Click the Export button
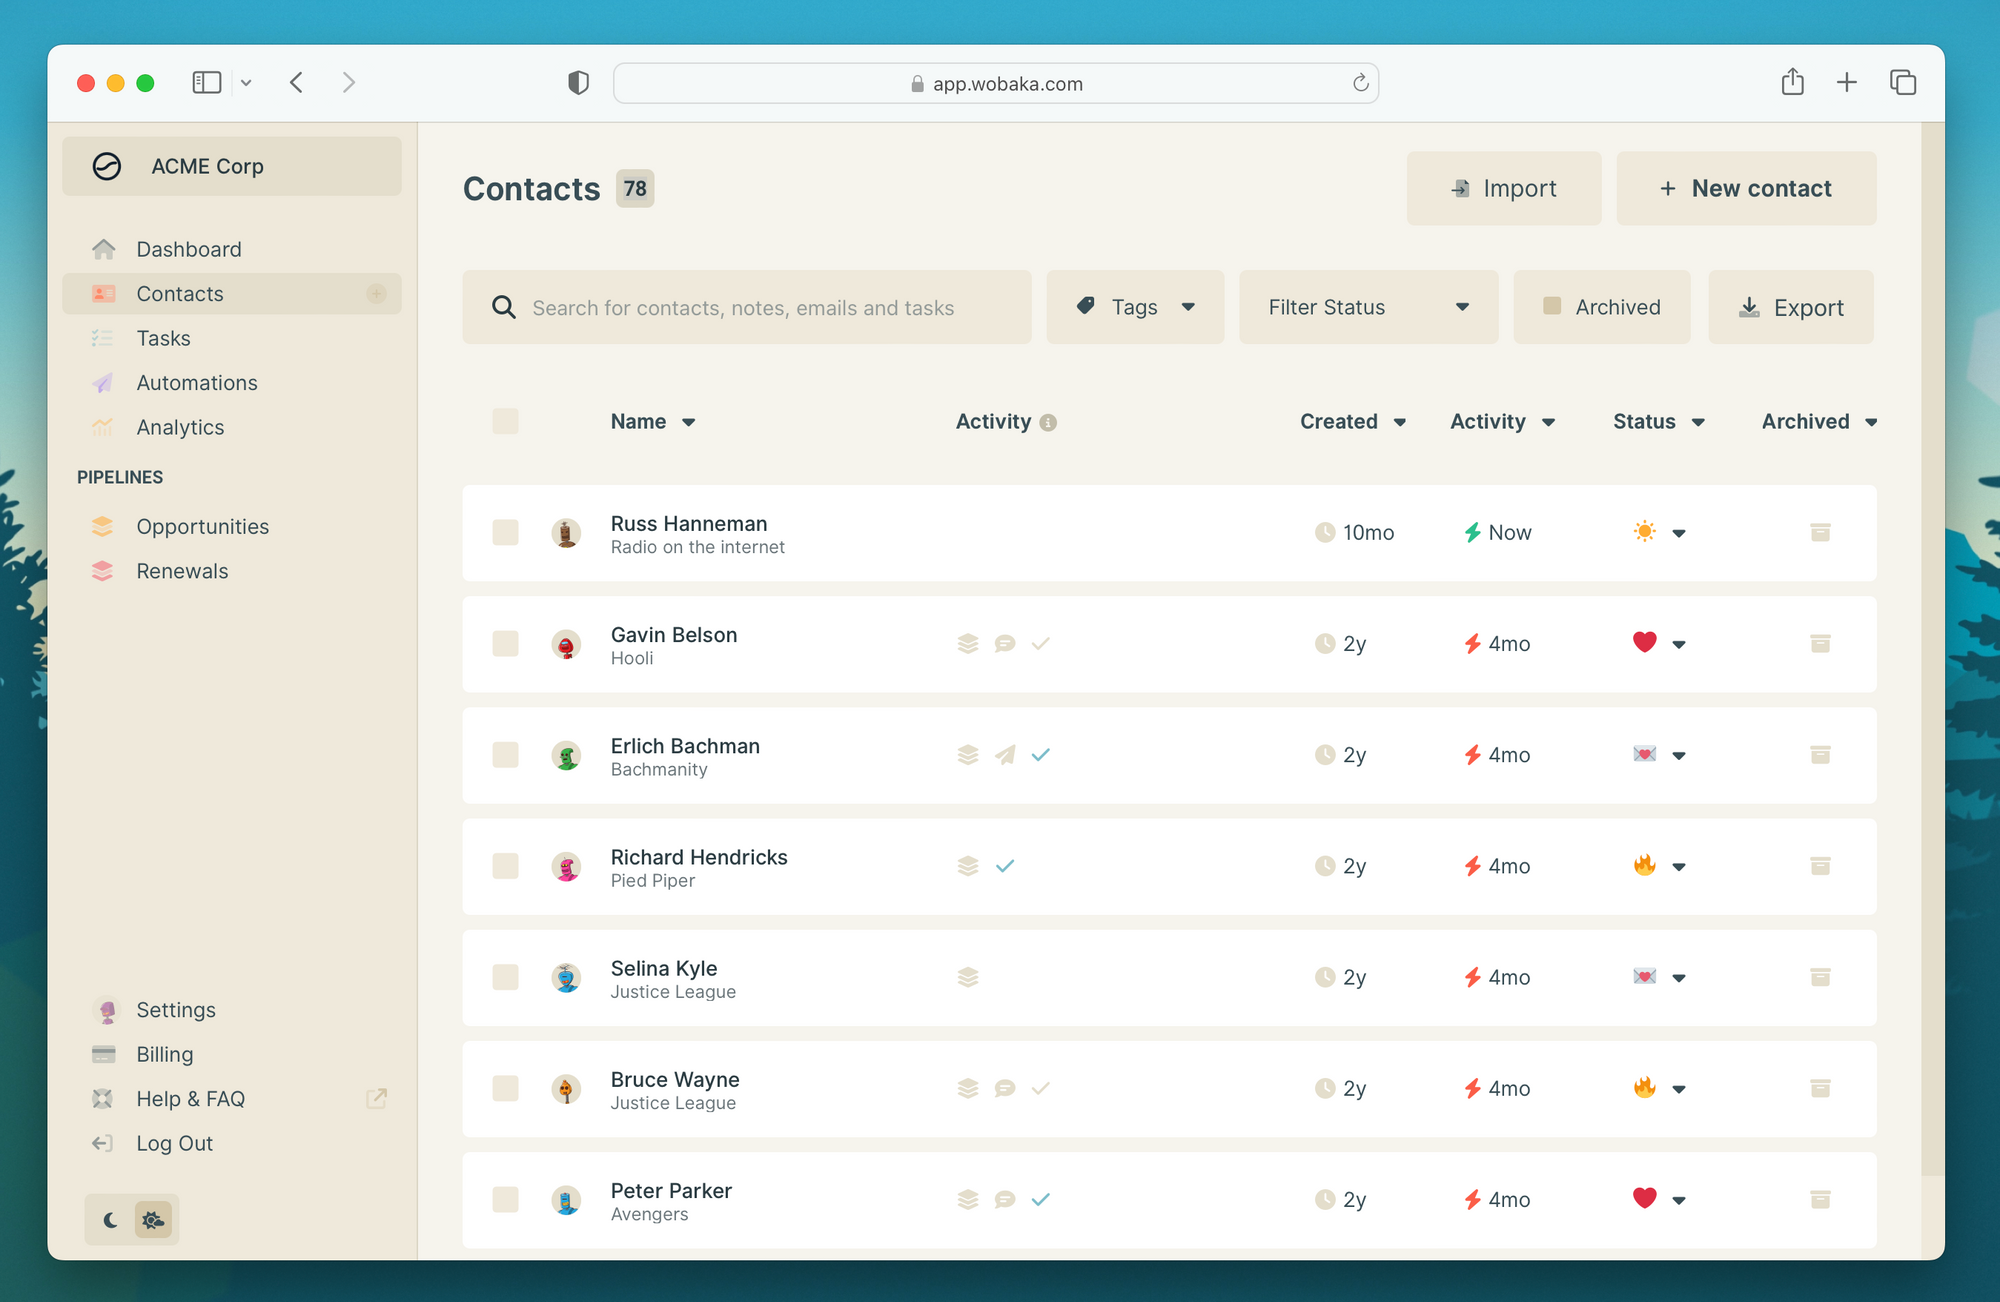Viewport: 2000px width, 1302px height. pos(1791,307)
